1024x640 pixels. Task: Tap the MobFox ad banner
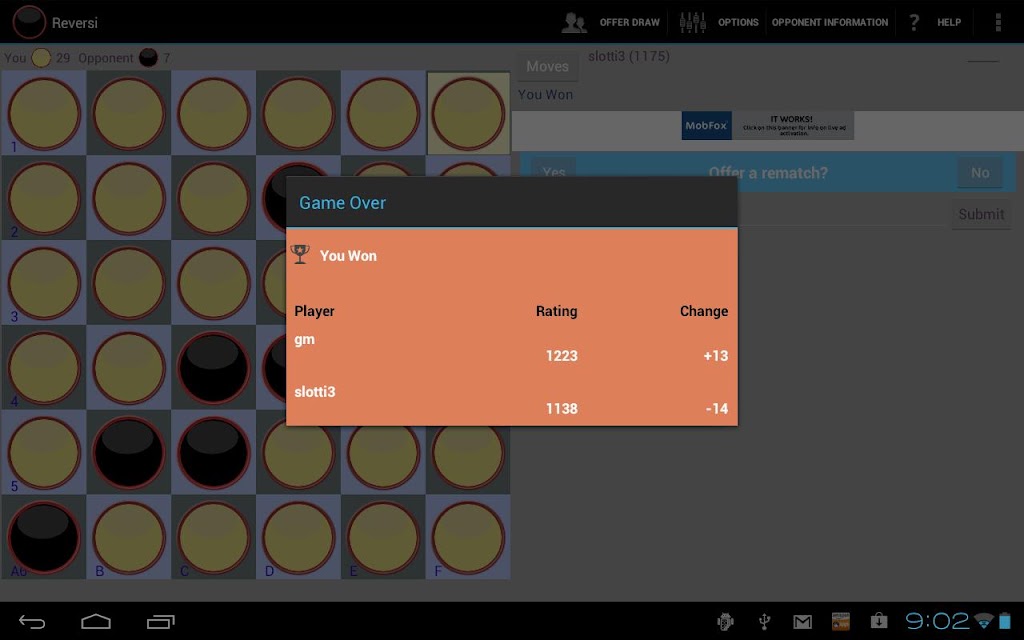[767, 125]
